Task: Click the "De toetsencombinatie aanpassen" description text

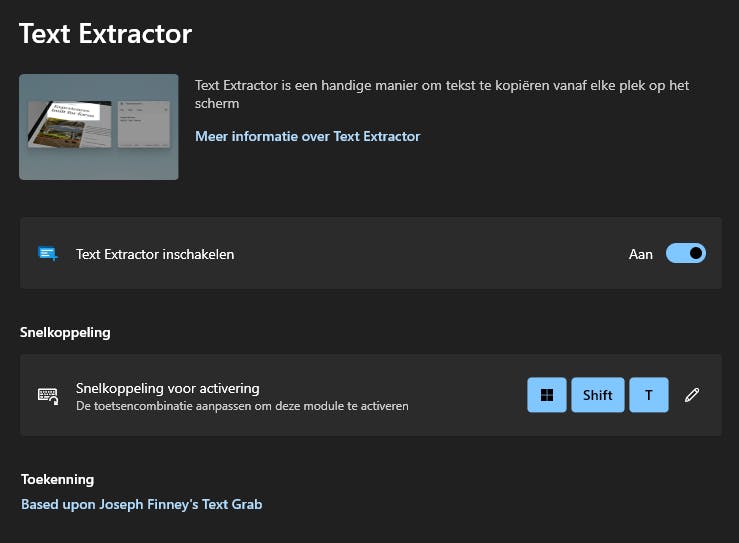Action: click(x=242, y=406)
